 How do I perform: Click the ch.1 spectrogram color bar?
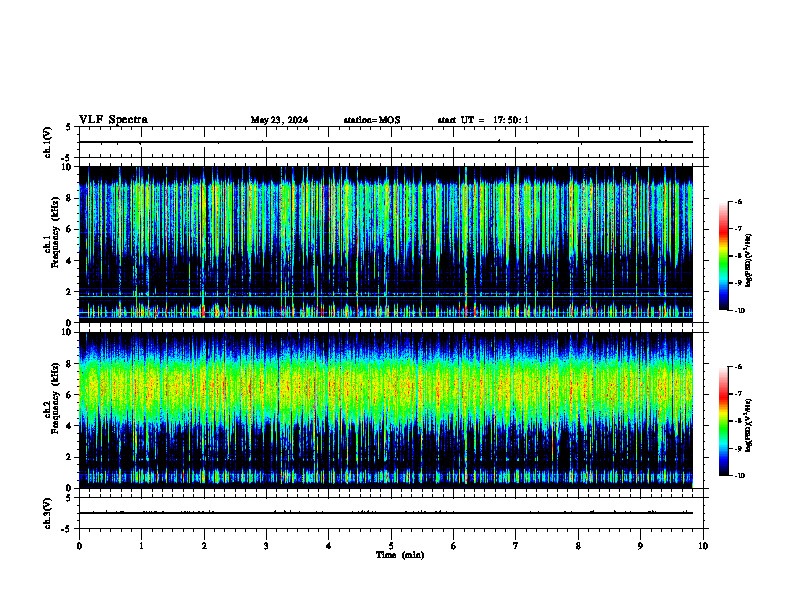724,256
